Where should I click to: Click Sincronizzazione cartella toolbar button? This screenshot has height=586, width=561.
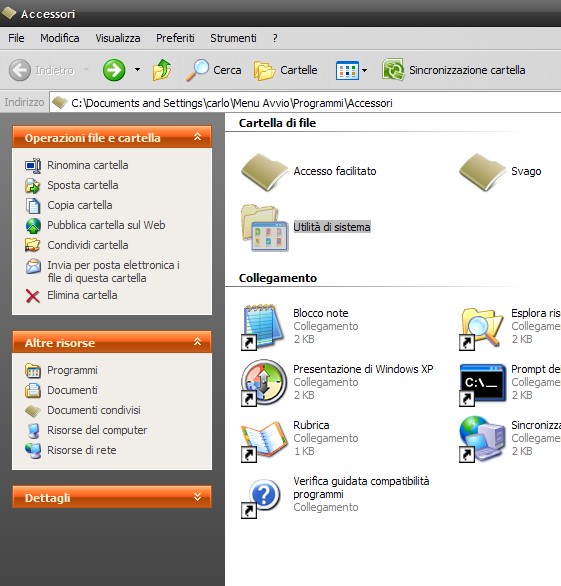(453, 70)
